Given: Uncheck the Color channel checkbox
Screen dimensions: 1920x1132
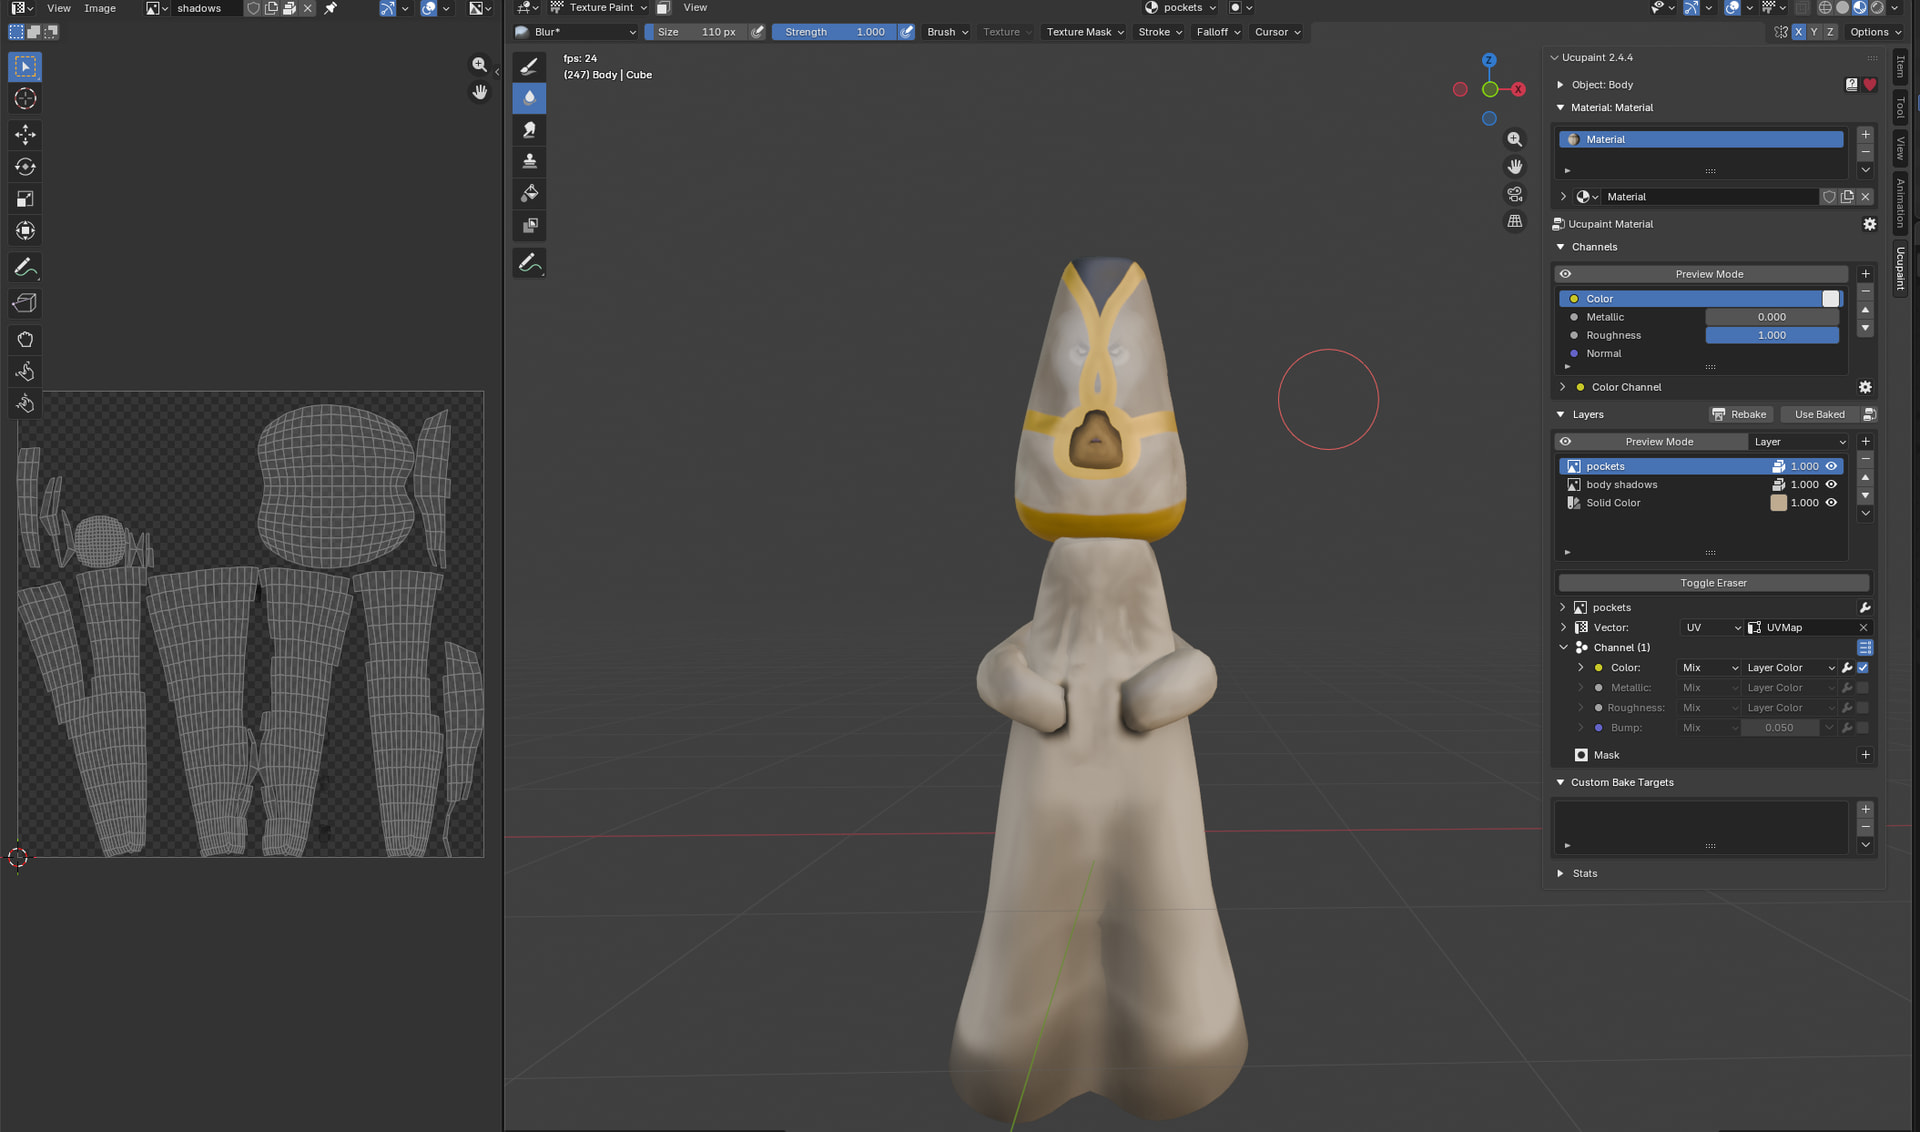Looking at the screenshot, I should tap(1862, 668).
